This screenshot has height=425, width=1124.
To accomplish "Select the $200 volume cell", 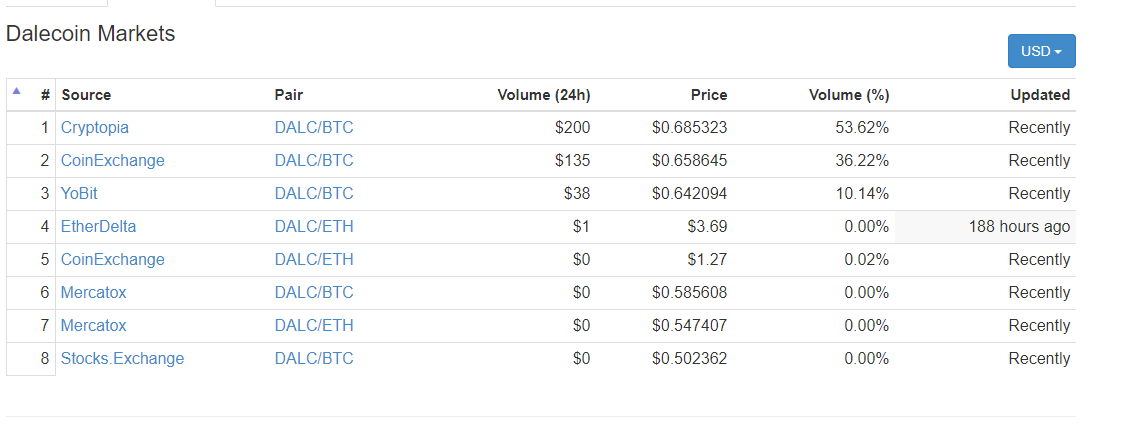I will 573,128.
